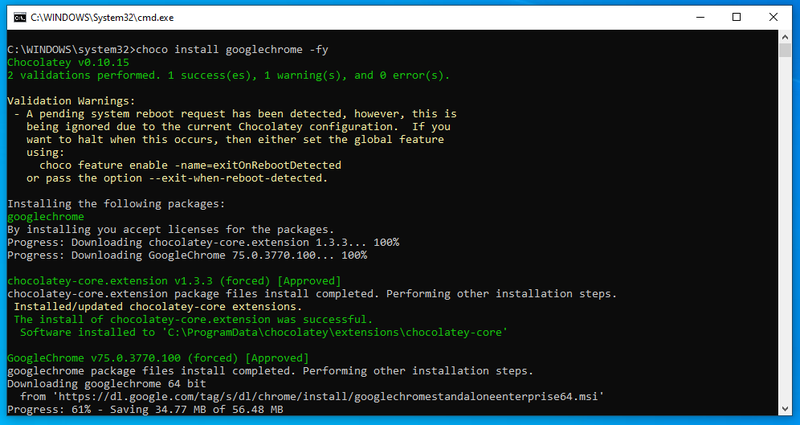Click 'Downloading GoogleChrome 75.0.3770.100' progress line
This screenshot has height=425, width=800.
click(187, 255)
